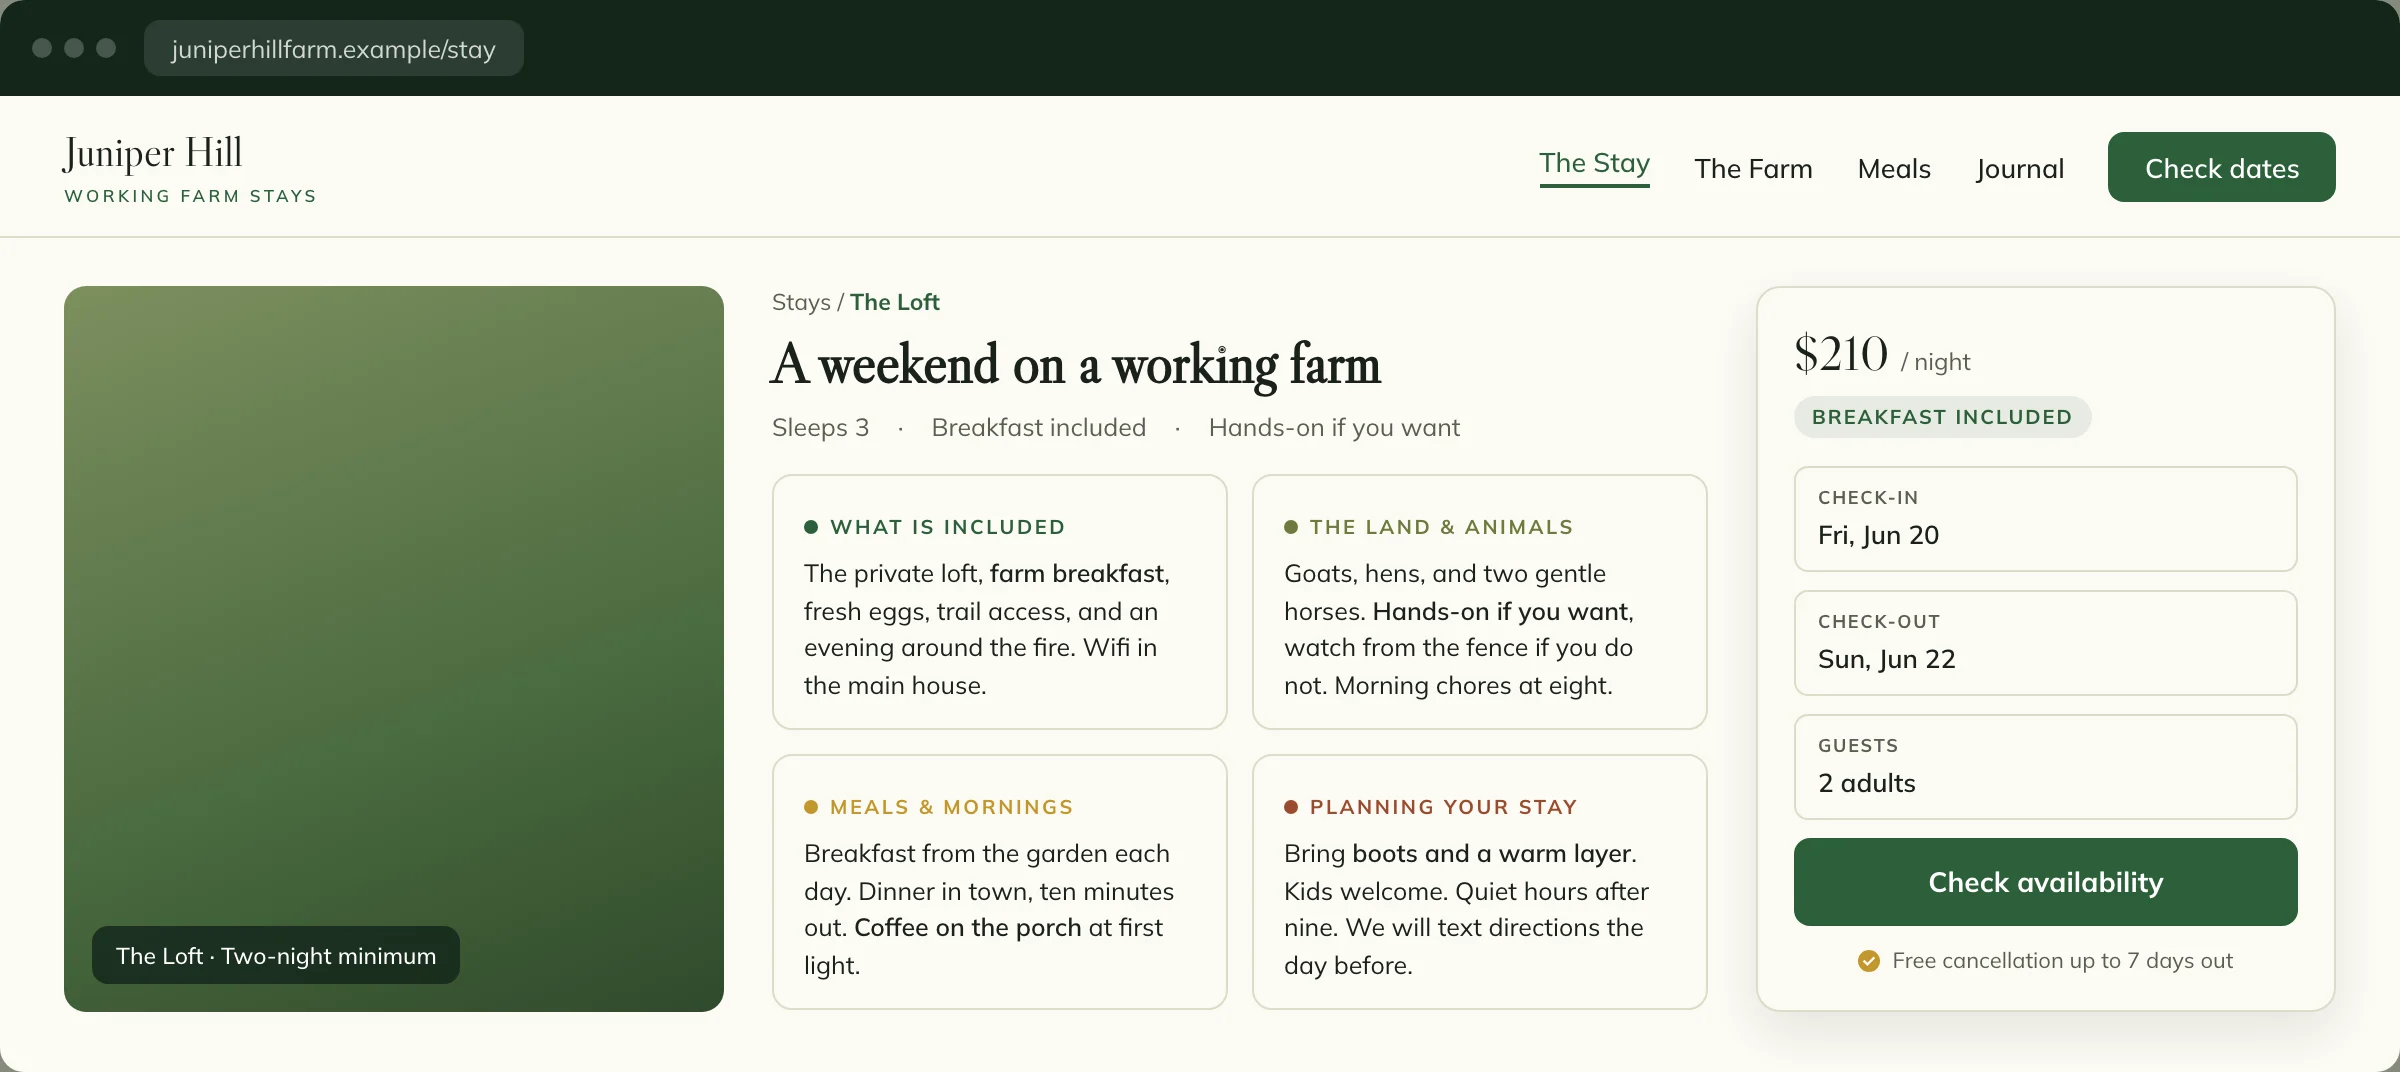Viewport: 2400px width, 1072px height.
Task: Click The Loft breadcrumb link
Action: pos(895,302)
